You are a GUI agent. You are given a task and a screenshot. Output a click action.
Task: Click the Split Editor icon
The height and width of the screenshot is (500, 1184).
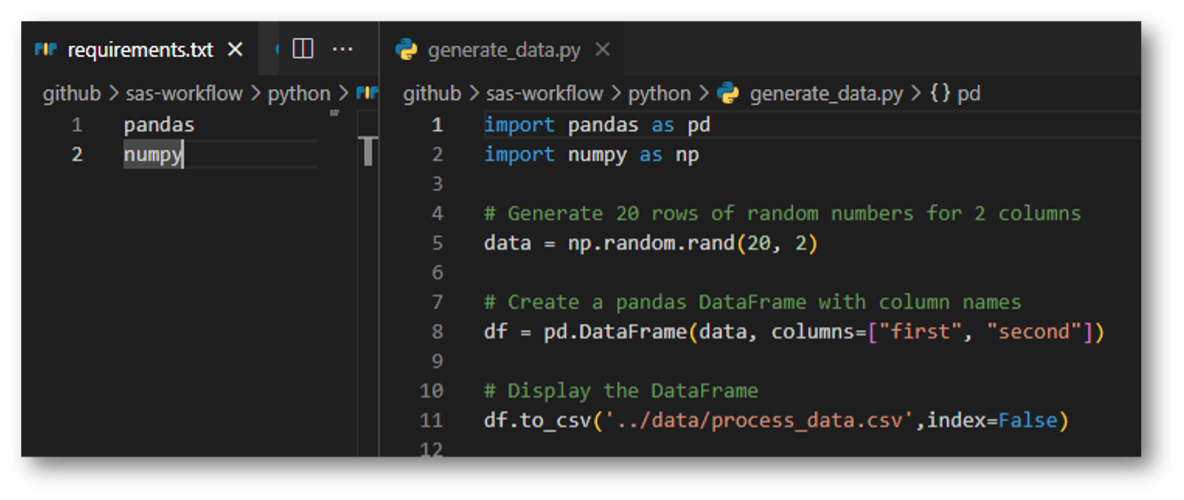[303, 49]
